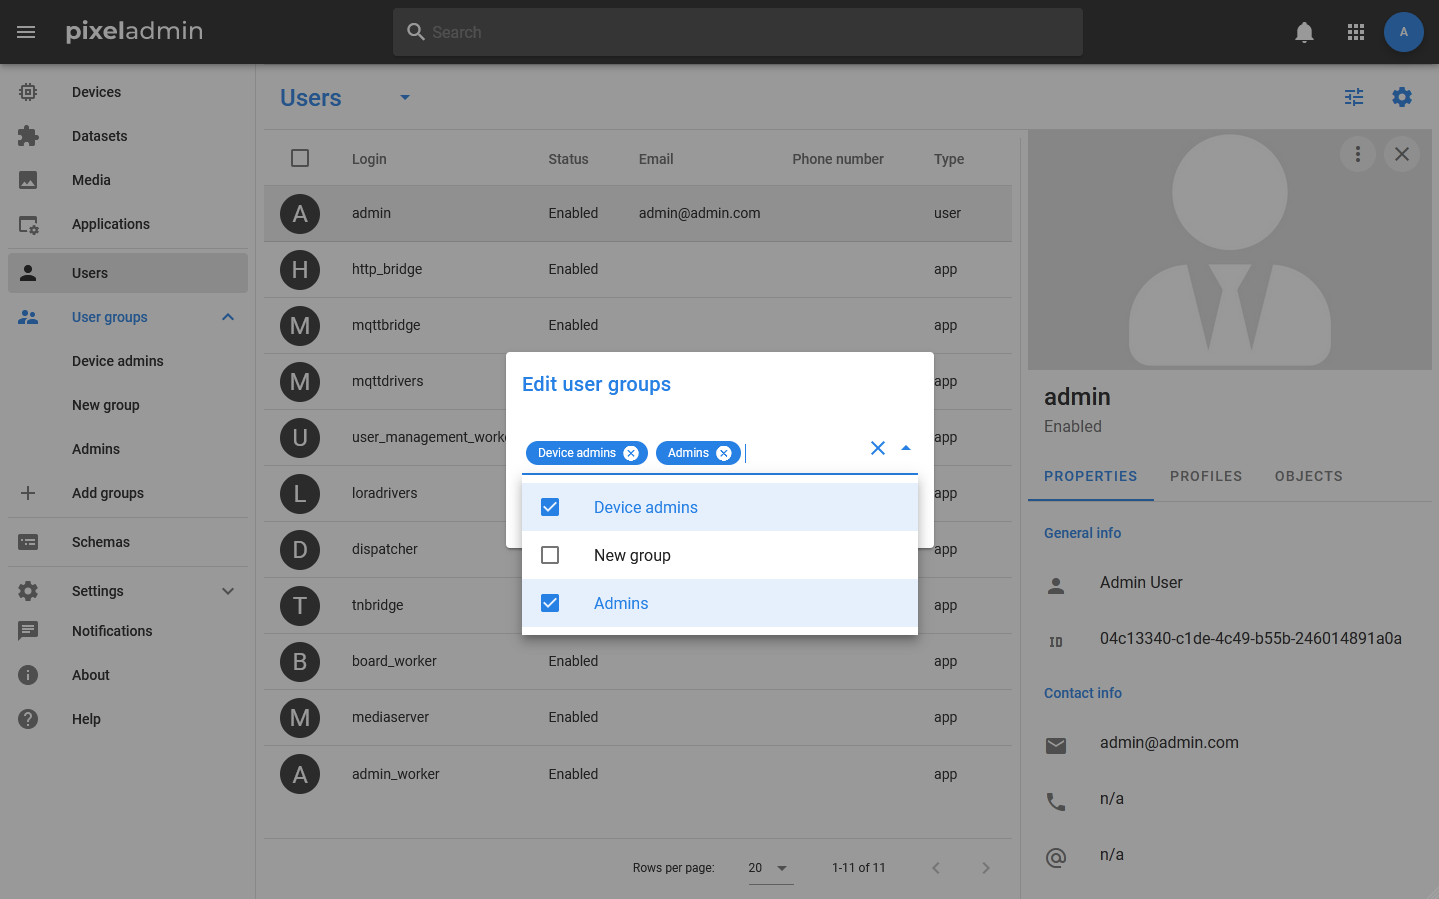Image resolution: width=1439 pixels, height=899 pixels.
Task: Switch to the OBJECTS tab
Action: pos(1308,476)
